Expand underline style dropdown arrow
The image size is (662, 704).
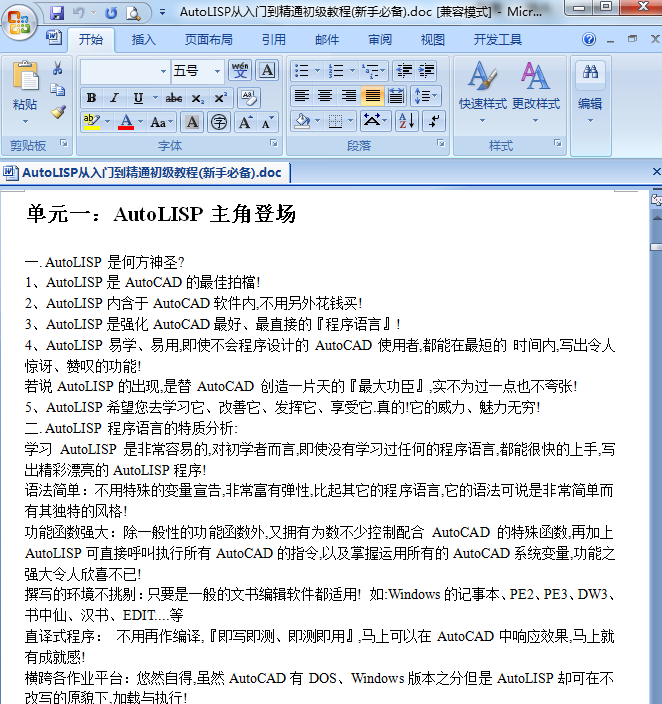coord(155,98)
